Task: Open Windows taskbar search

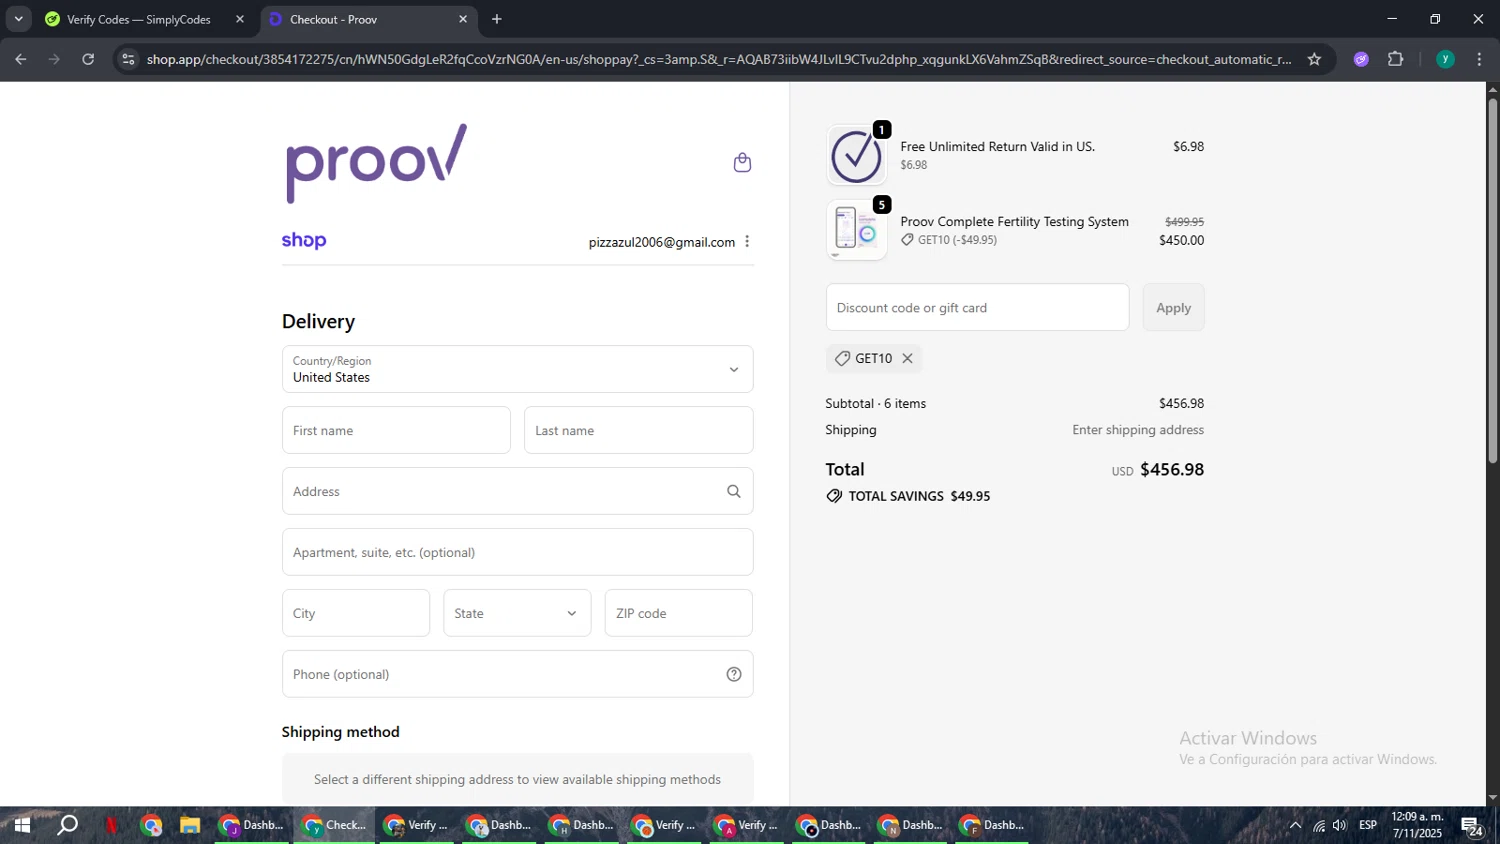Action: click(67, 825)
